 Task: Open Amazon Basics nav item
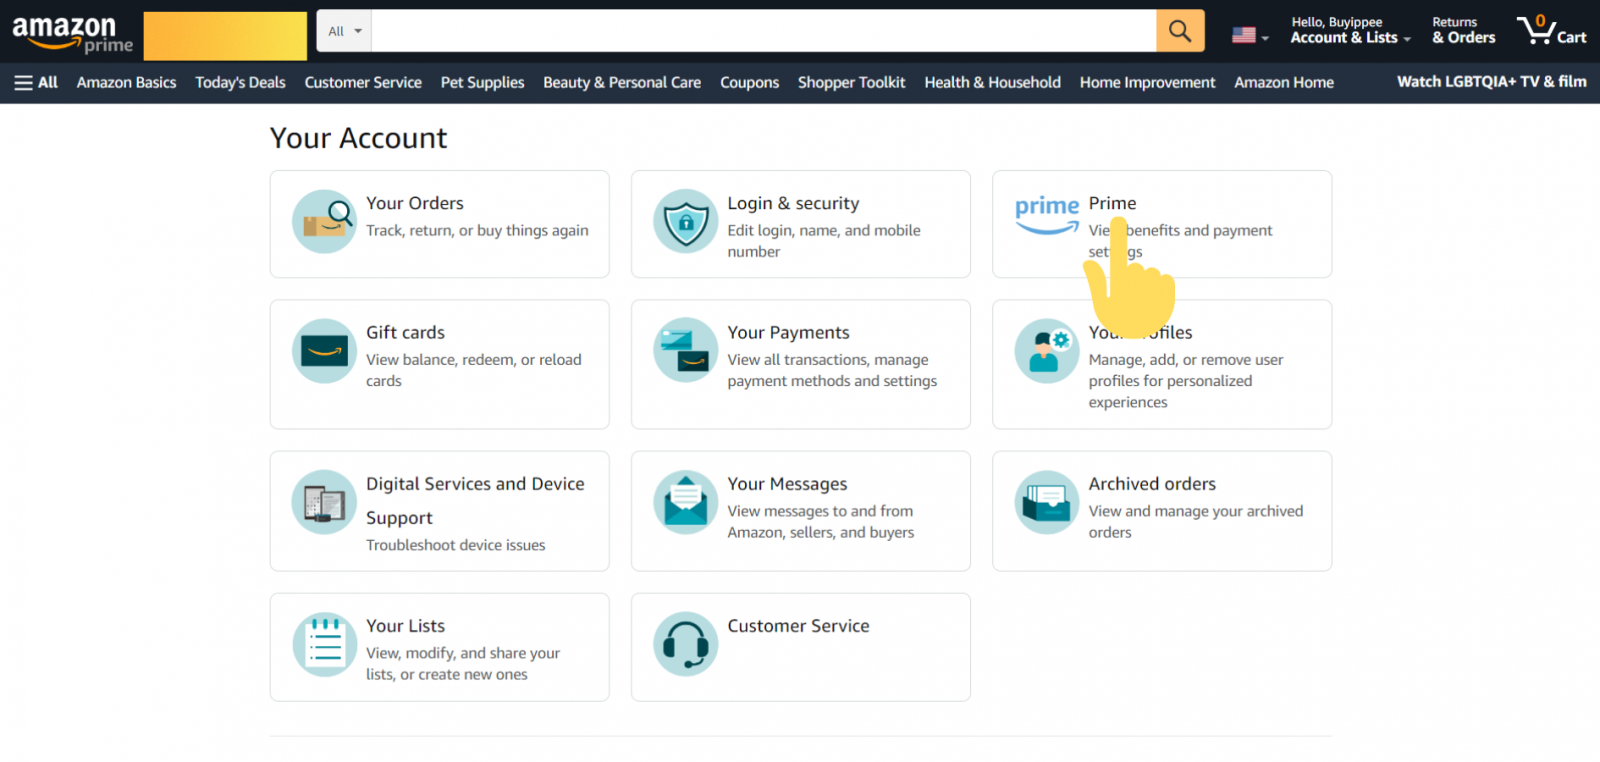[126, 82]
